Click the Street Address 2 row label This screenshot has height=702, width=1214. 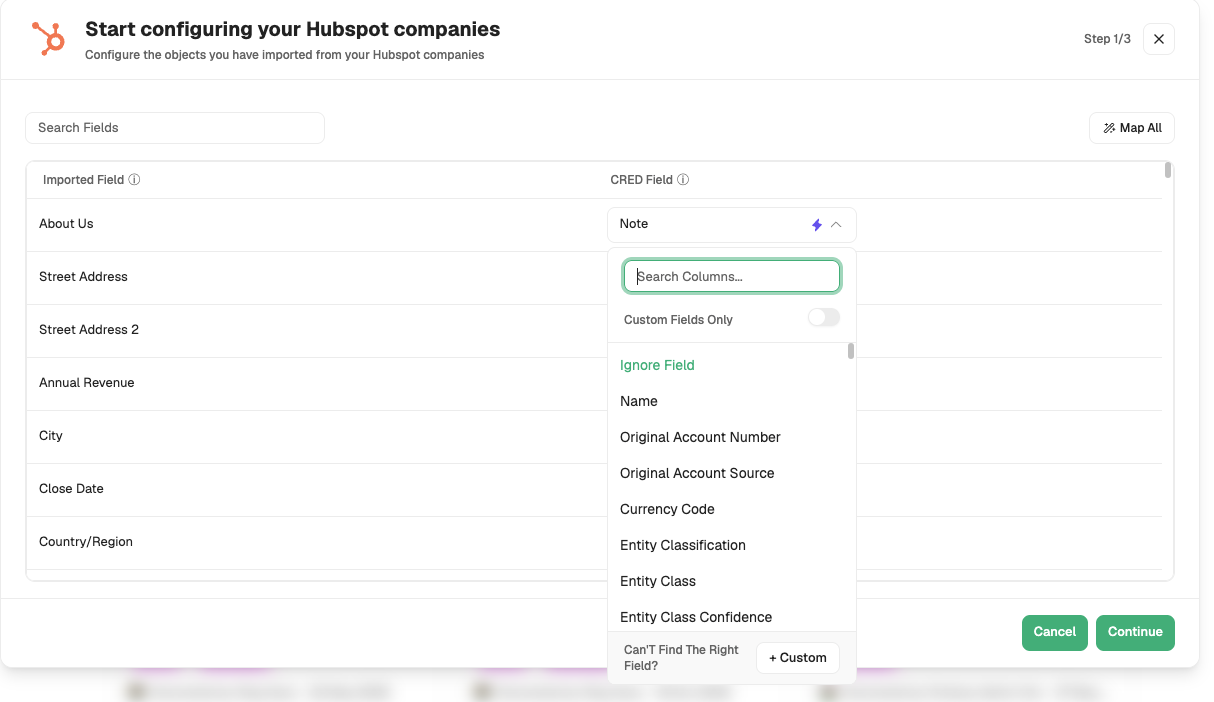pyautogui.click(x=89, y=330)
